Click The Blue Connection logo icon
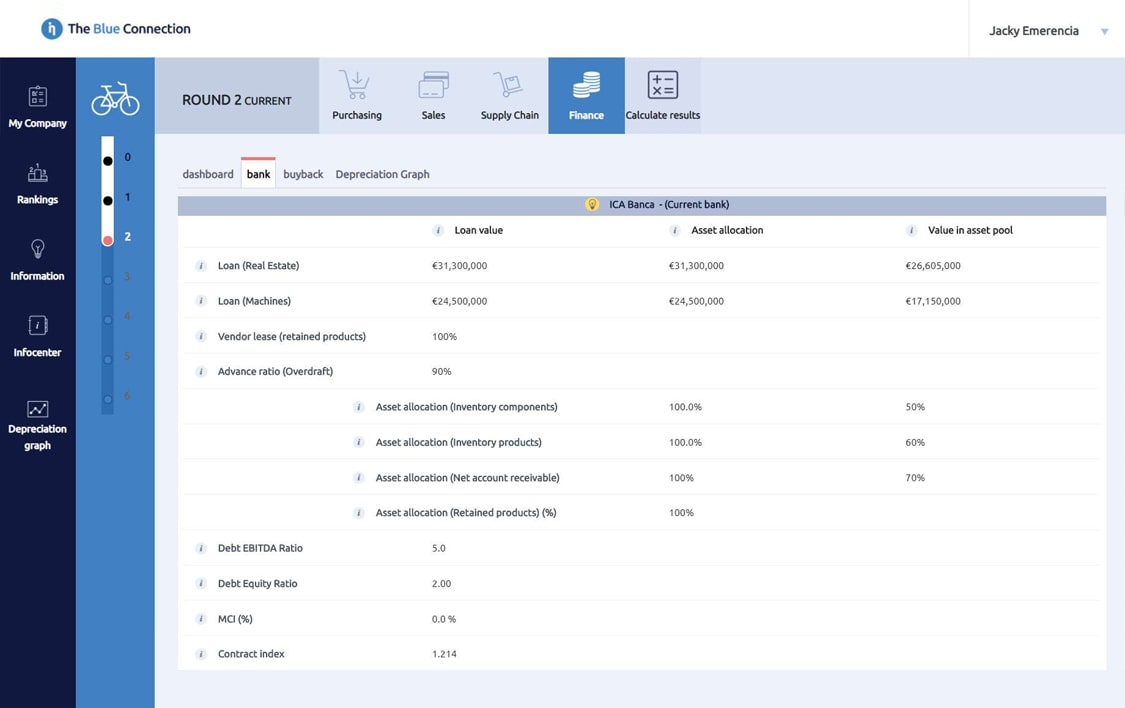 pos(52,29)
